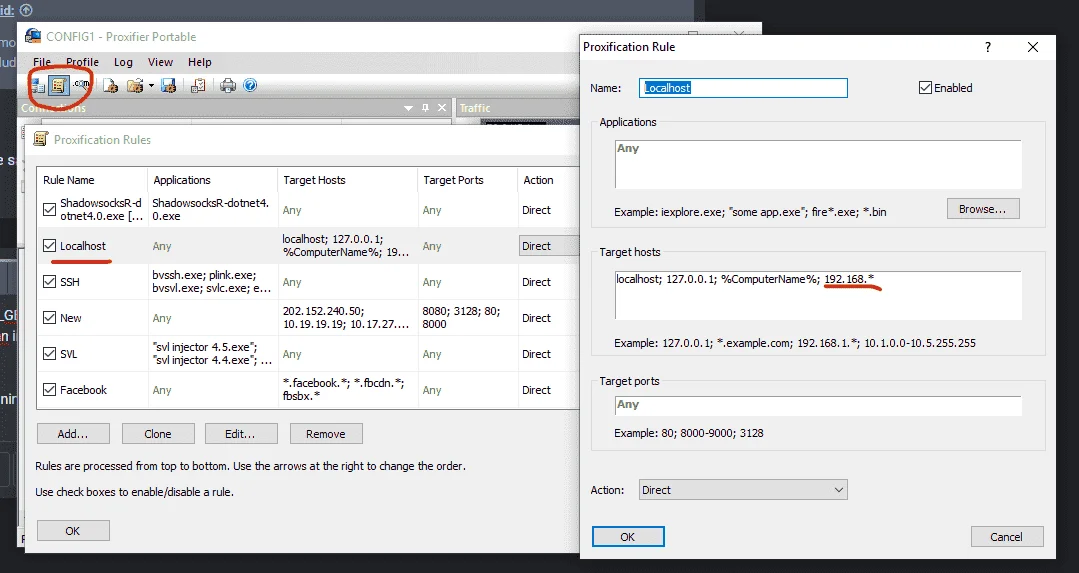
Task: Open the Help menu
Action: coord(200,62)
